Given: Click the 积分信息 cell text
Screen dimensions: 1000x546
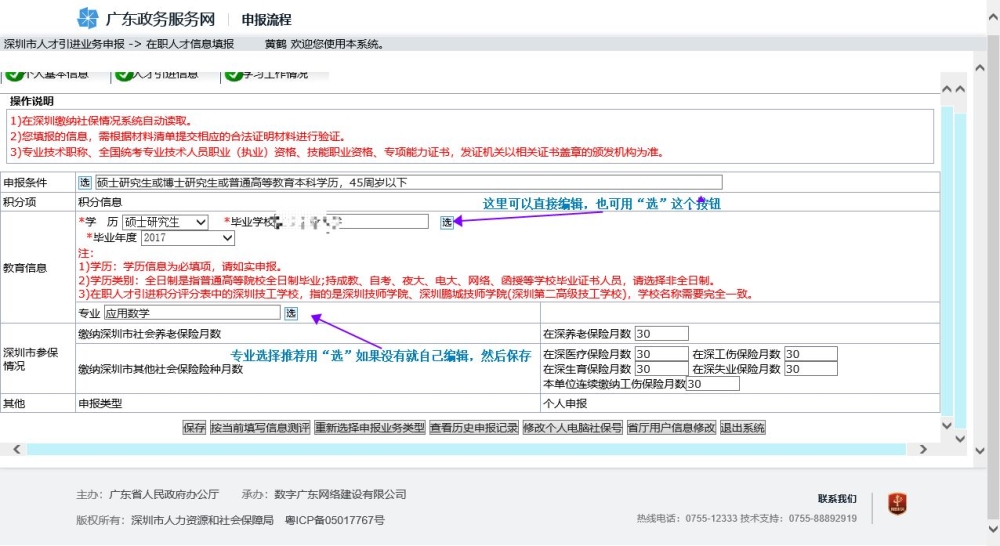Looking at the screenshot, I should (100, 202).
